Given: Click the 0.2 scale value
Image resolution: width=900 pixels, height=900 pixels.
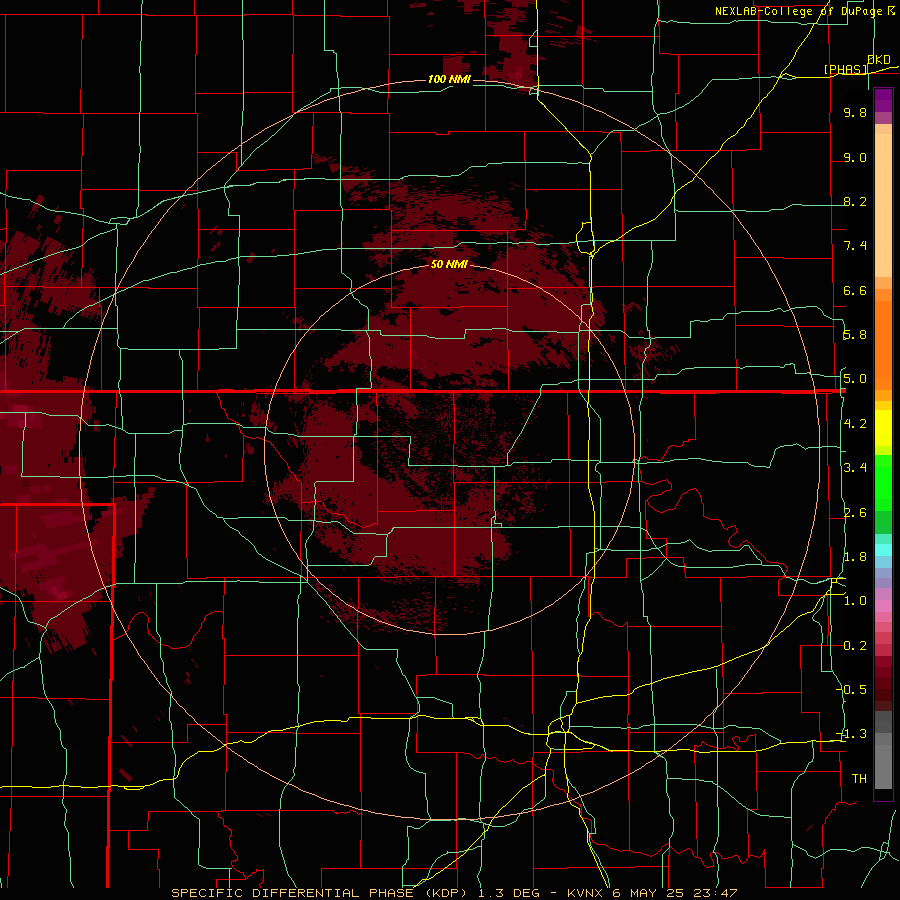Looking at the screenshot, I should tap(855, 646).
